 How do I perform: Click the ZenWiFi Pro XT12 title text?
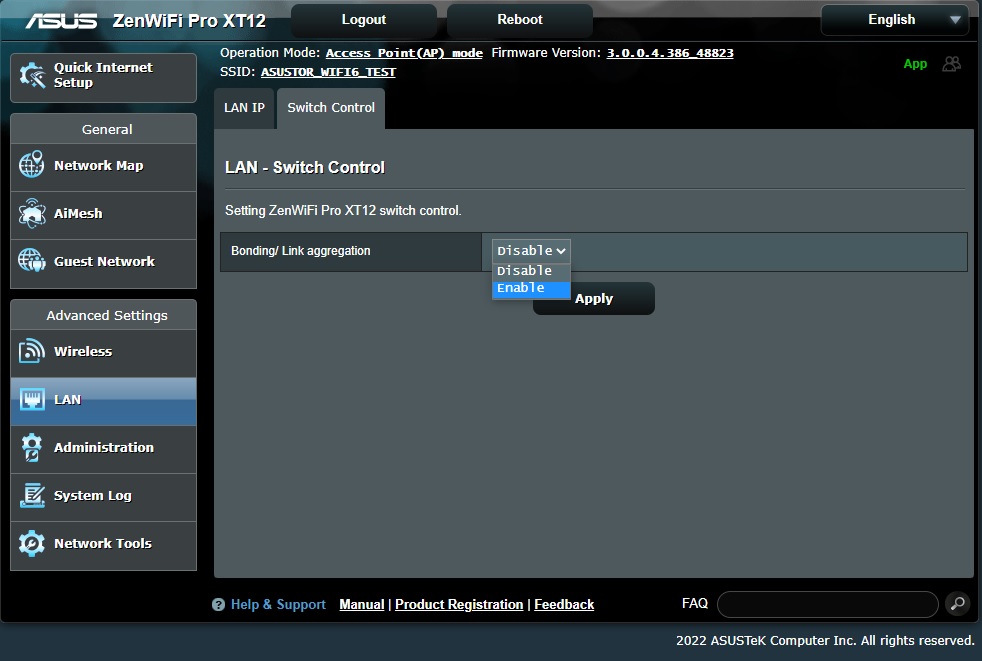[189, 21]
